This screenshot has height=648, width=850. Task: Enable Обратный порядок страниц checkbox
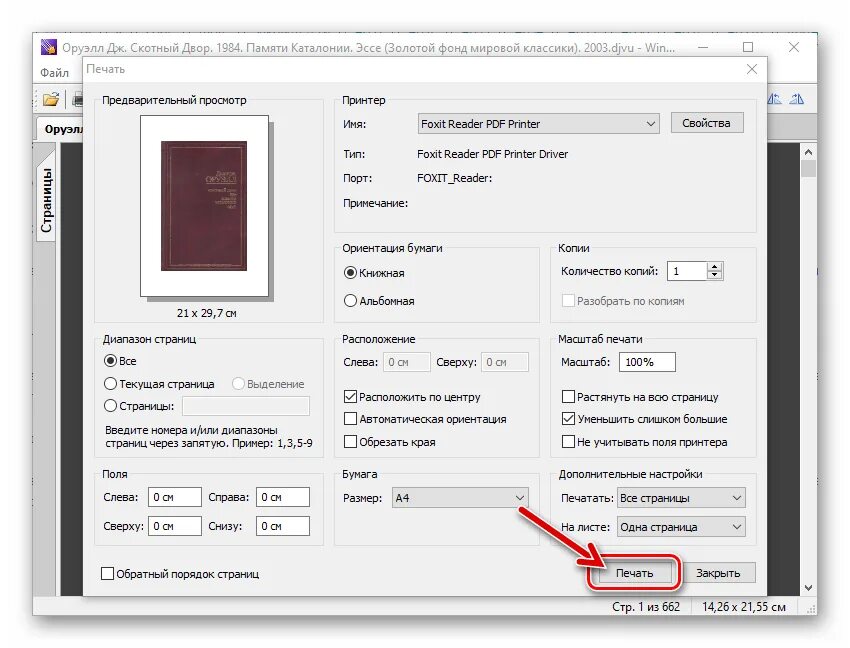pos(107,573)
